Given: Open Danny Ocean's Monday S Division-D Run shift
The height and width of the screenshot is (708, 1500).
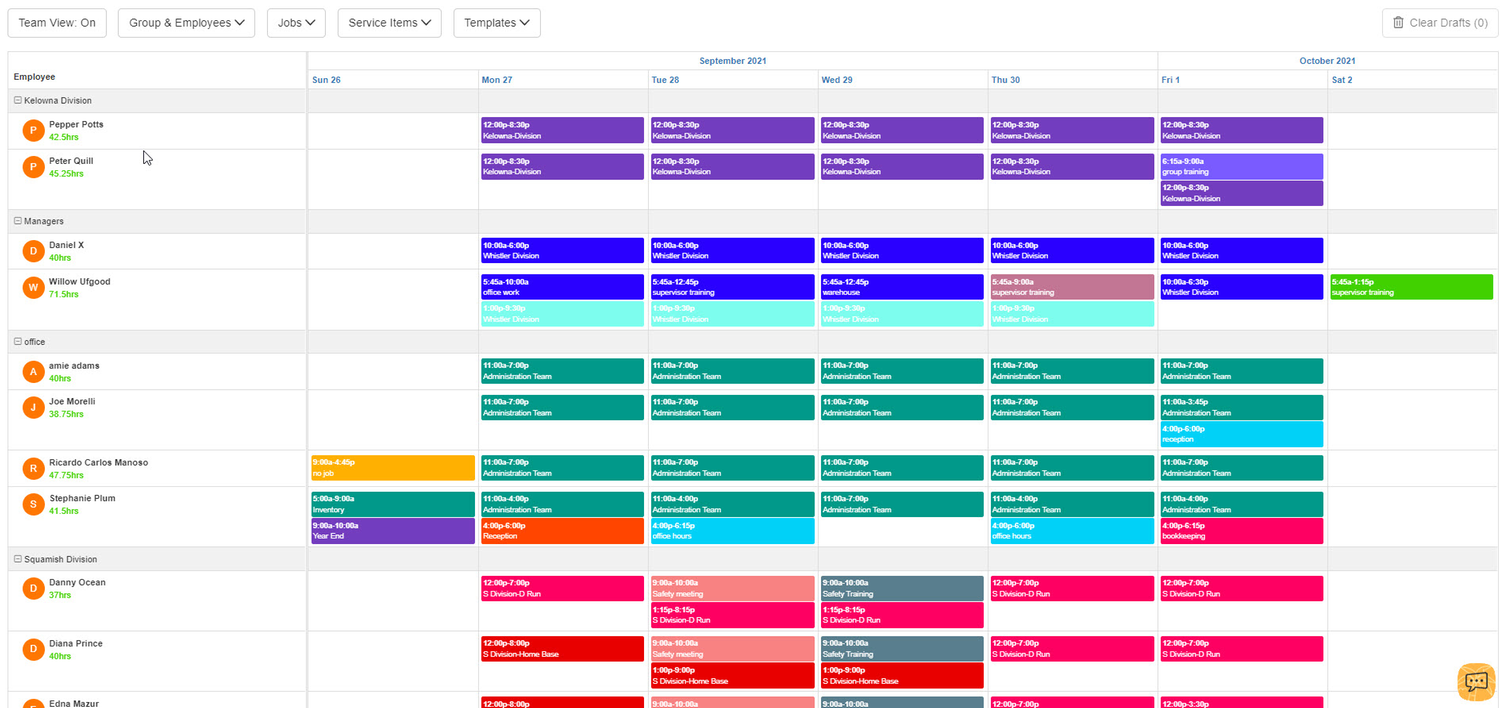Looking at the screenshot, I should click(x=562, y=588).
